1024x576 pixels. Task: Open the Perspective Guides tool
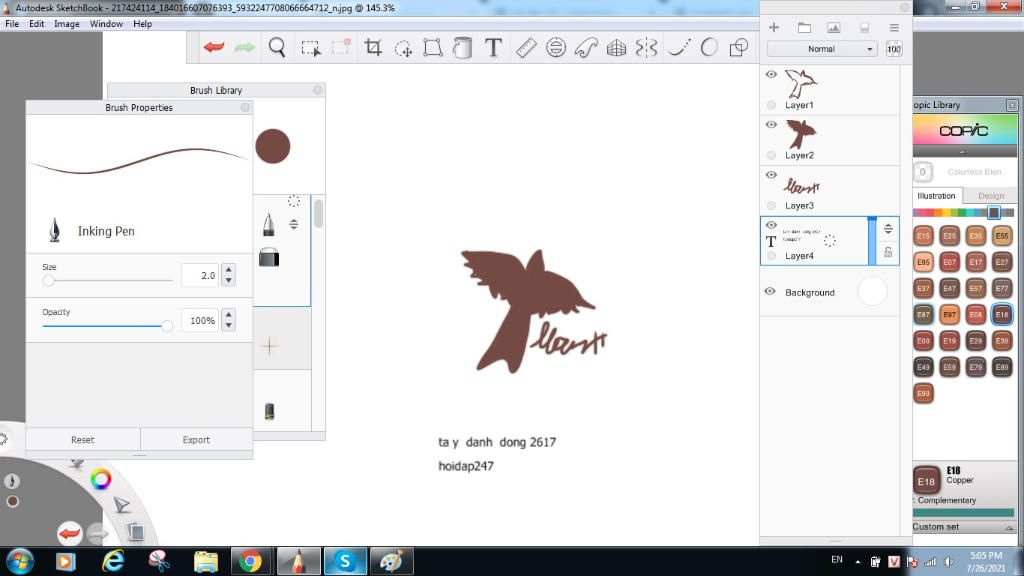coord(616,48)
